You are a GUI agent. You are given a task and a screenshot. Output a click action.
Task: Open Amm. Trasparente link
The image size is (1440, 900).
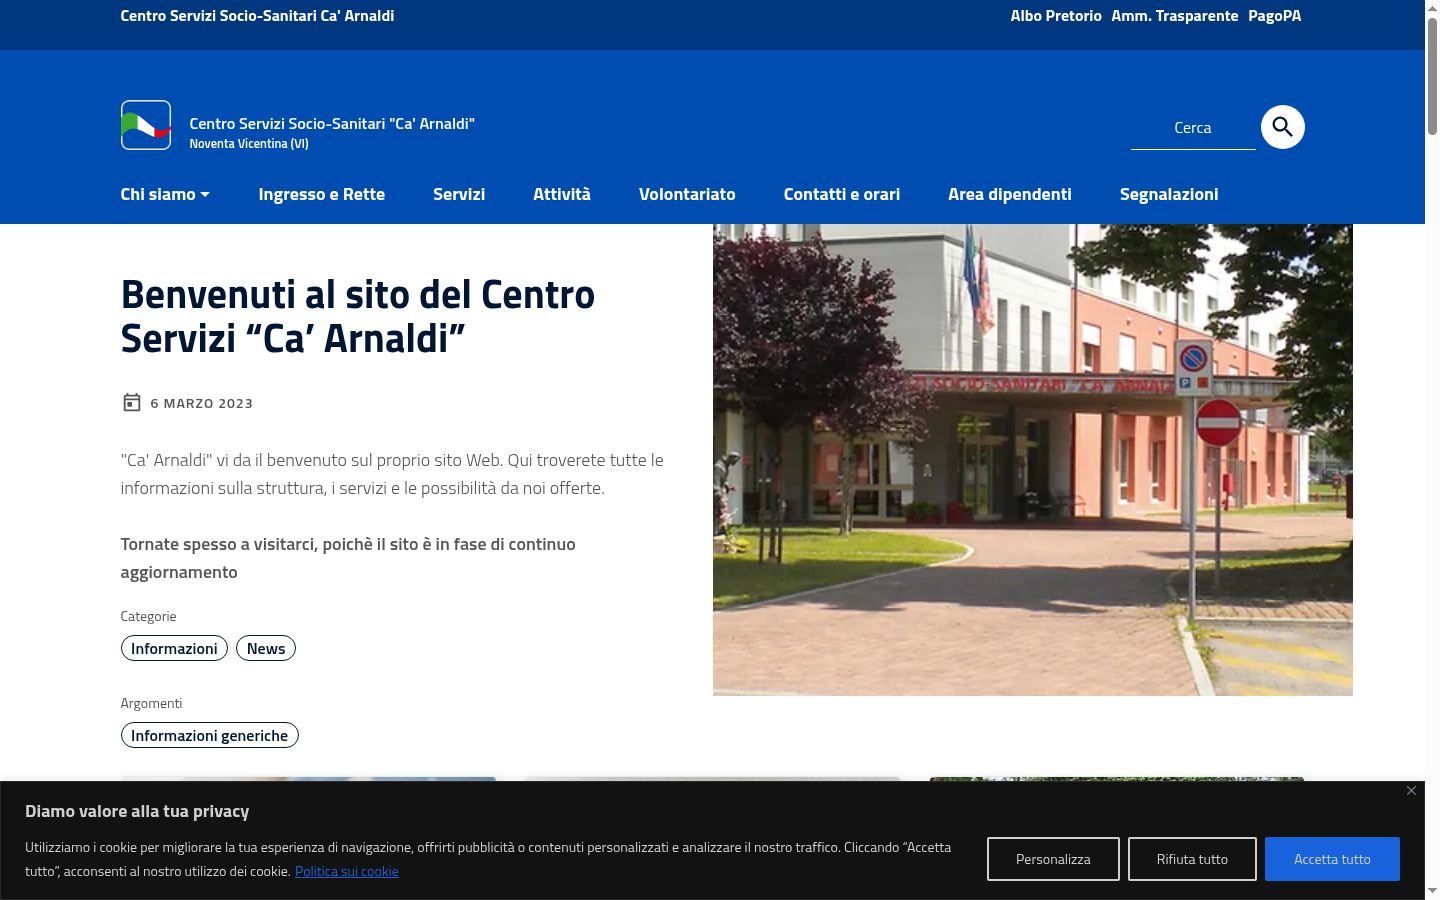[1175, 16]
